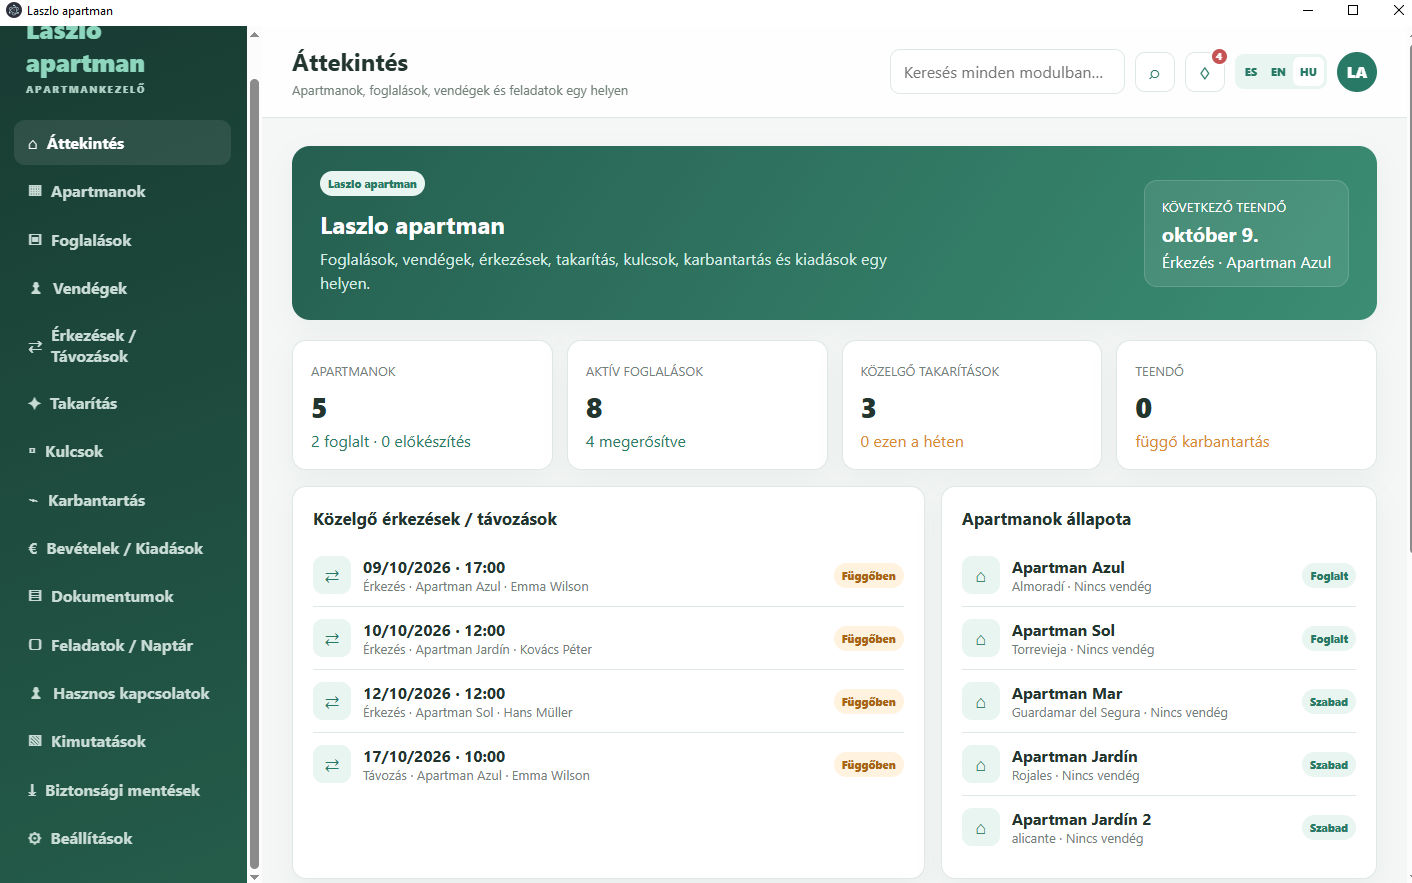Click the Következő teendő október 9. card
The width and height of the screenshot is (1412, 883).
tap(1246, 234)
